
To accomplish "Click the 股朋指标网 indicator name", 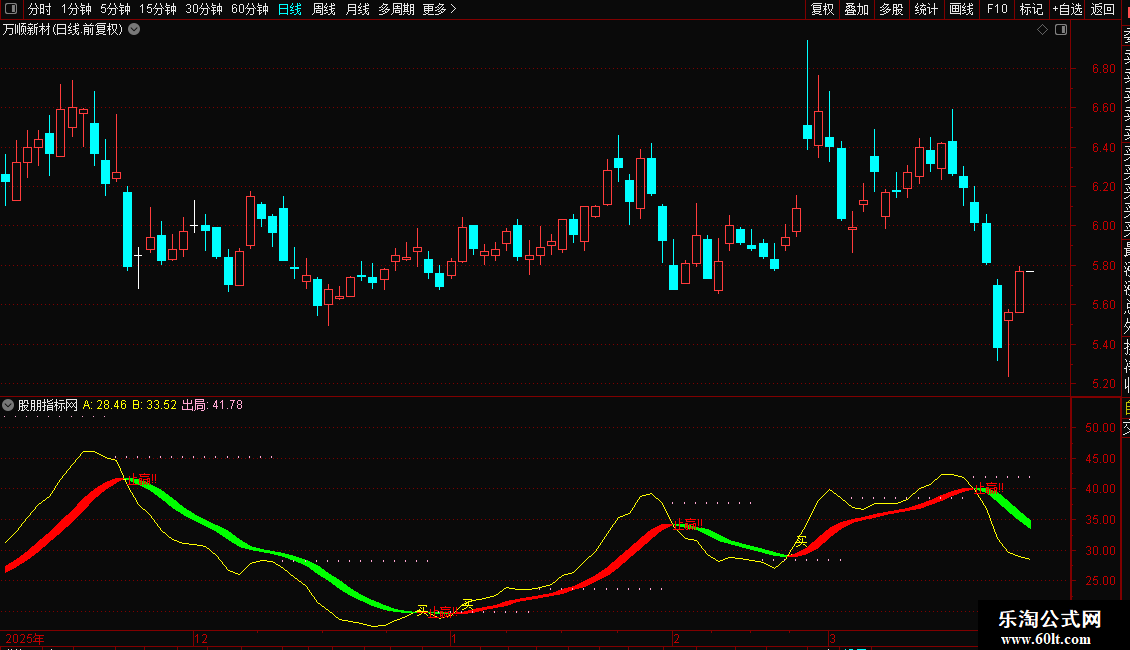I will pos(48,405).
